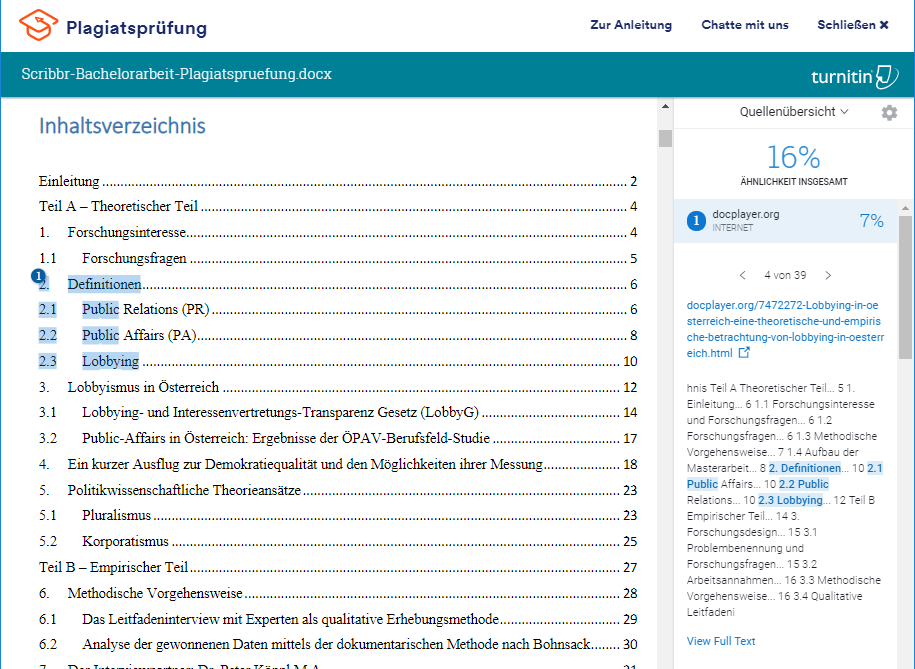Click highlighted '2.2 Public' in source excerpt
915x669 pixels.
pyautogui.click(x=804, y=485)
